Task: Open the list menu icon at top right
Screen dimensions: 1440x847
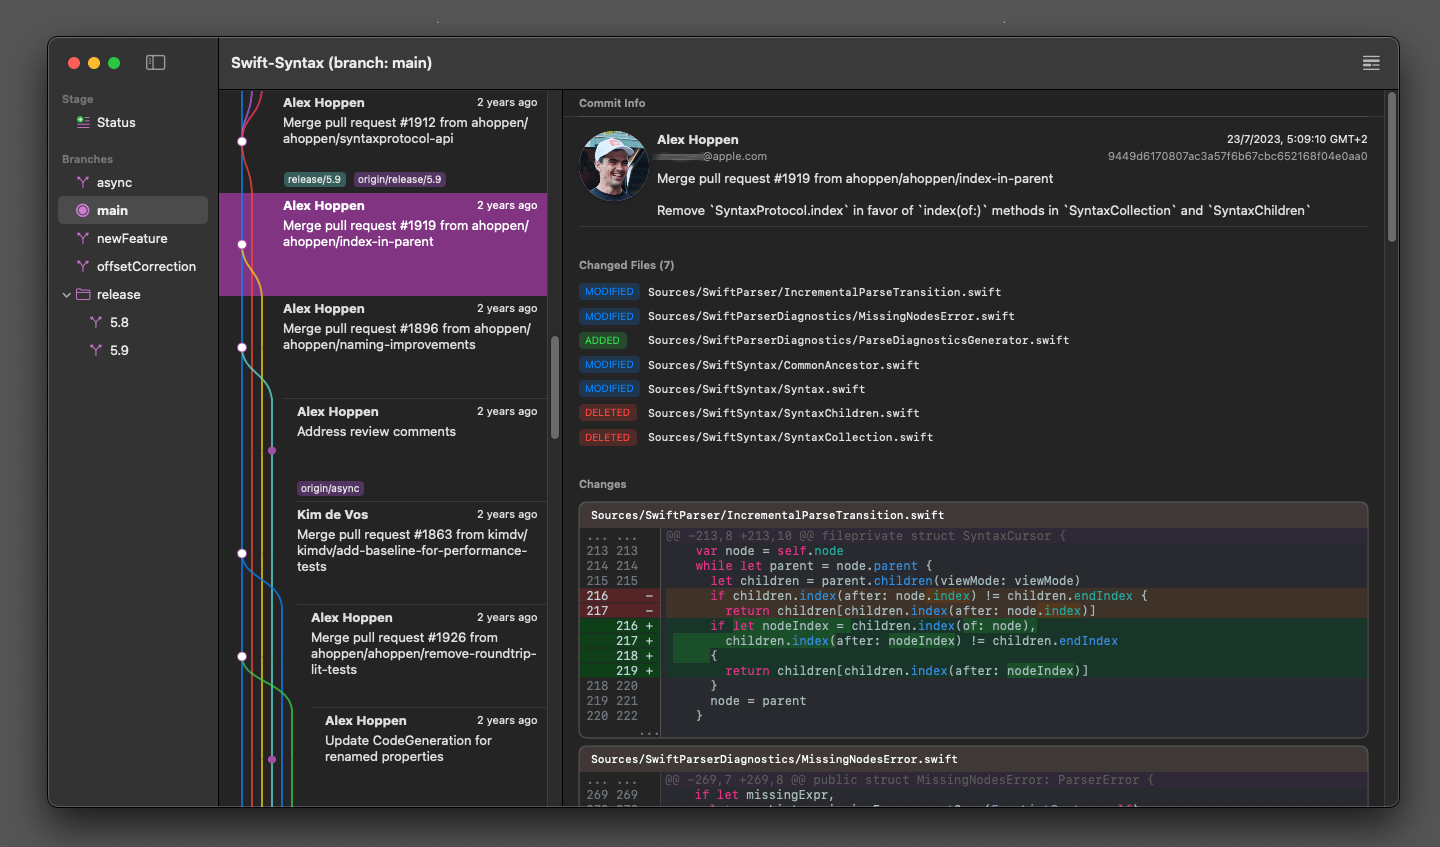Action: (x=1371, y=63)
